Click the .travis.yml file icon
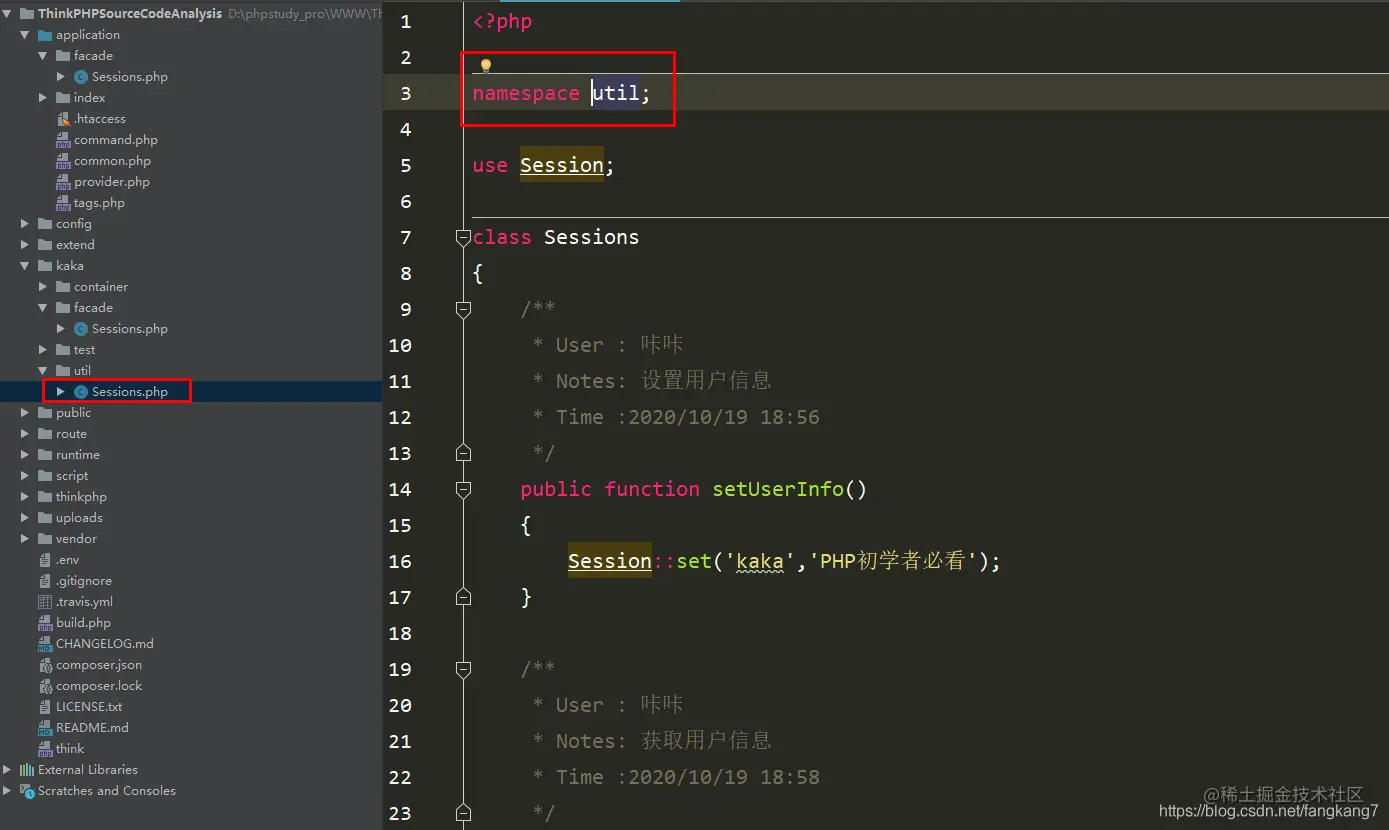Viewport: 1389px width, 830px height. (x=45, y=602)
